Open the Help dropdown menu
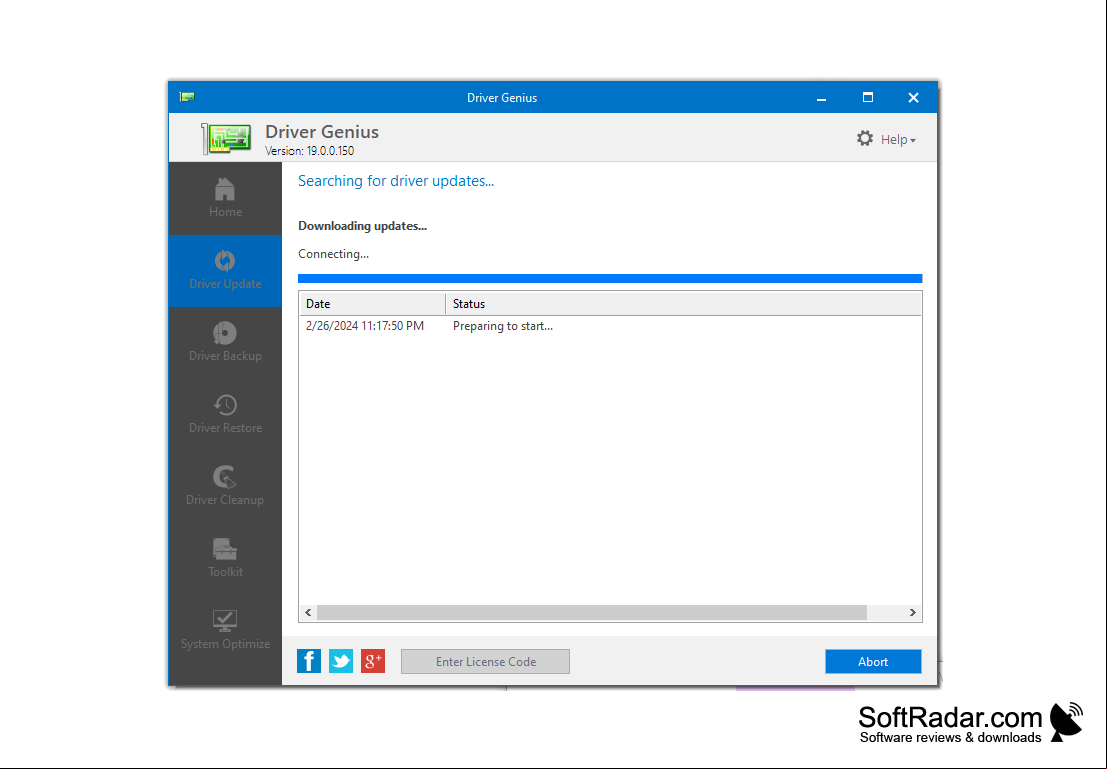Image resolution: width=1107 pixels, height=769 pixels. tap(898, 140)
